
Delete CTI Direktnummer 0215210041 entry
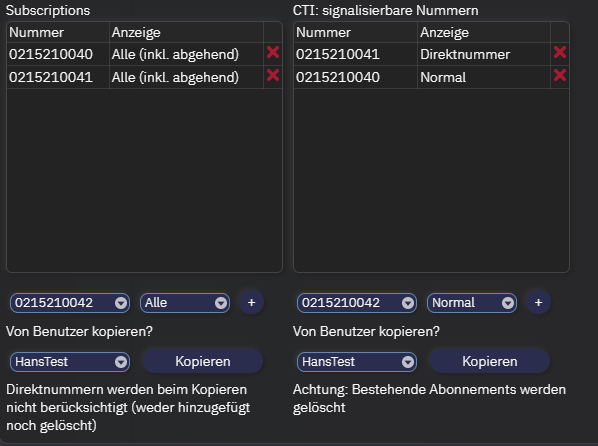pyautogui.click(x=559, y=52)
